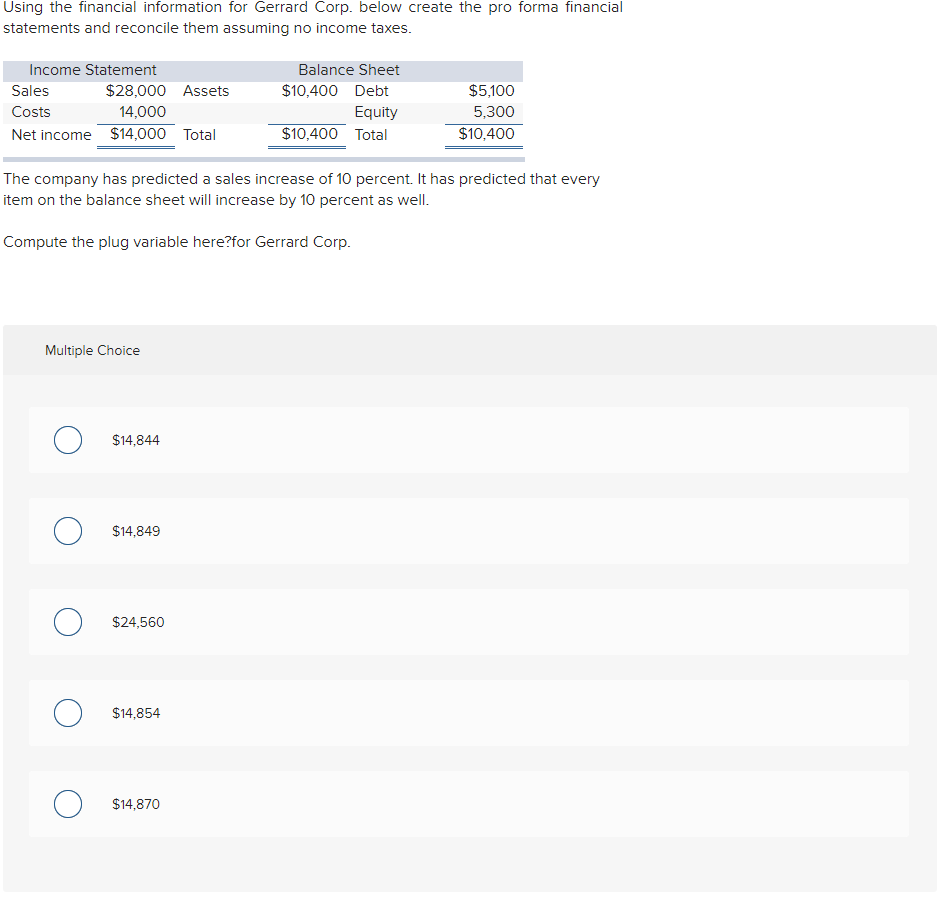
Task: Click the 'sales increase of 10 percent' sentence
Action: (x=301, y=179)
